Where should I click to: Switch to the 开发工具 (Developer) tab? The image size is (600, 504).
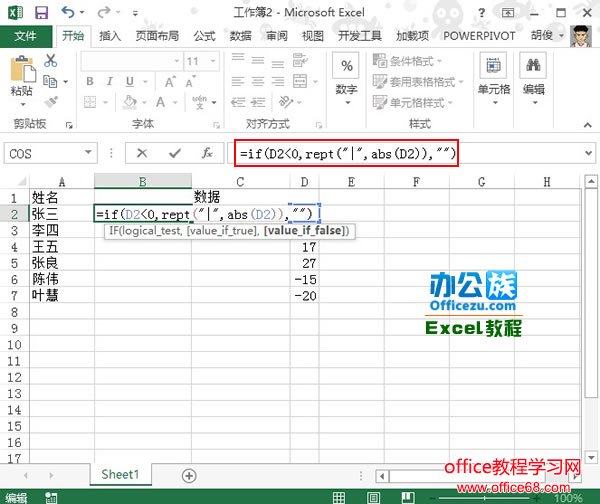point(360,36)
